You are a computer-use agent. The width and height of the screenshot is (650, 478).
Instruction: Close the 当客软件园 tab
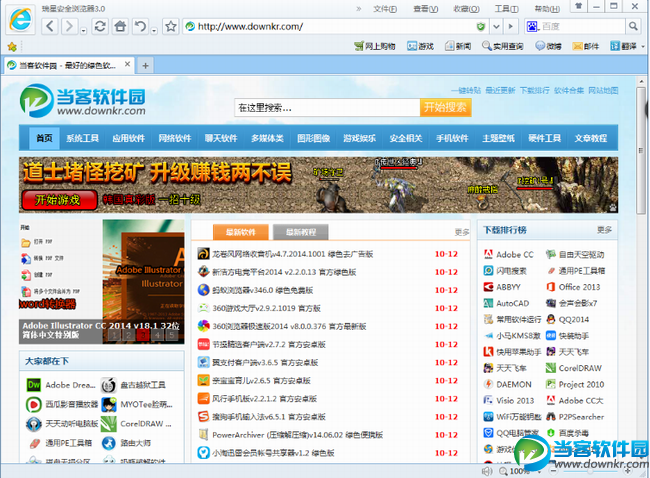tap(128, 64)
